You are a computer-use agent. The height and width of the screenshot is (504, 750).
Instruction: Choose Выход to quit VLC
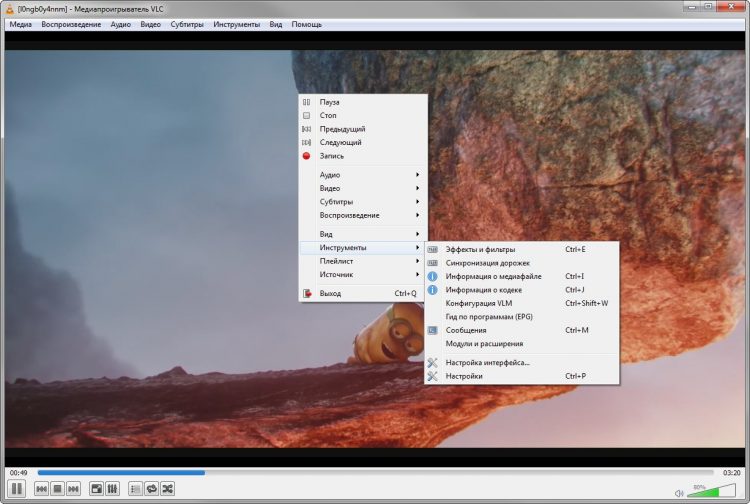click(330, 293)
